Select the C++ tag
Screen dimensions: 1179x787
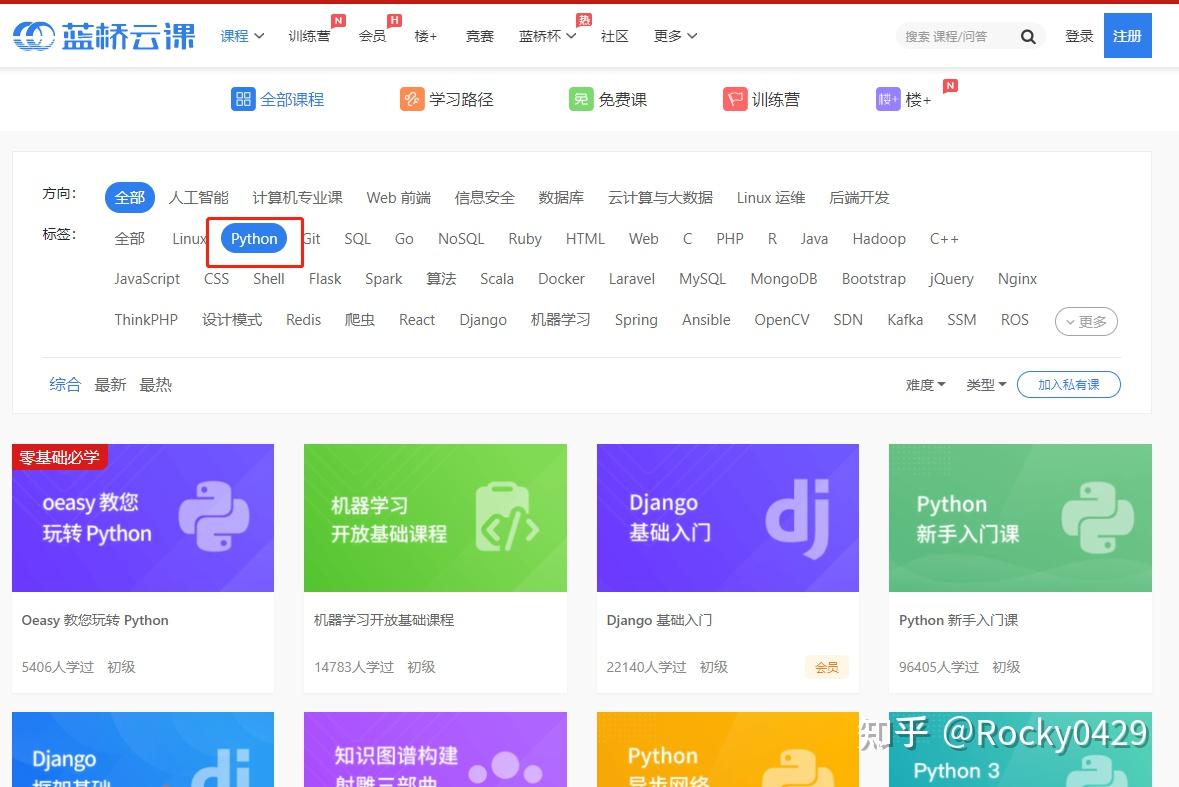coord(944,239)
